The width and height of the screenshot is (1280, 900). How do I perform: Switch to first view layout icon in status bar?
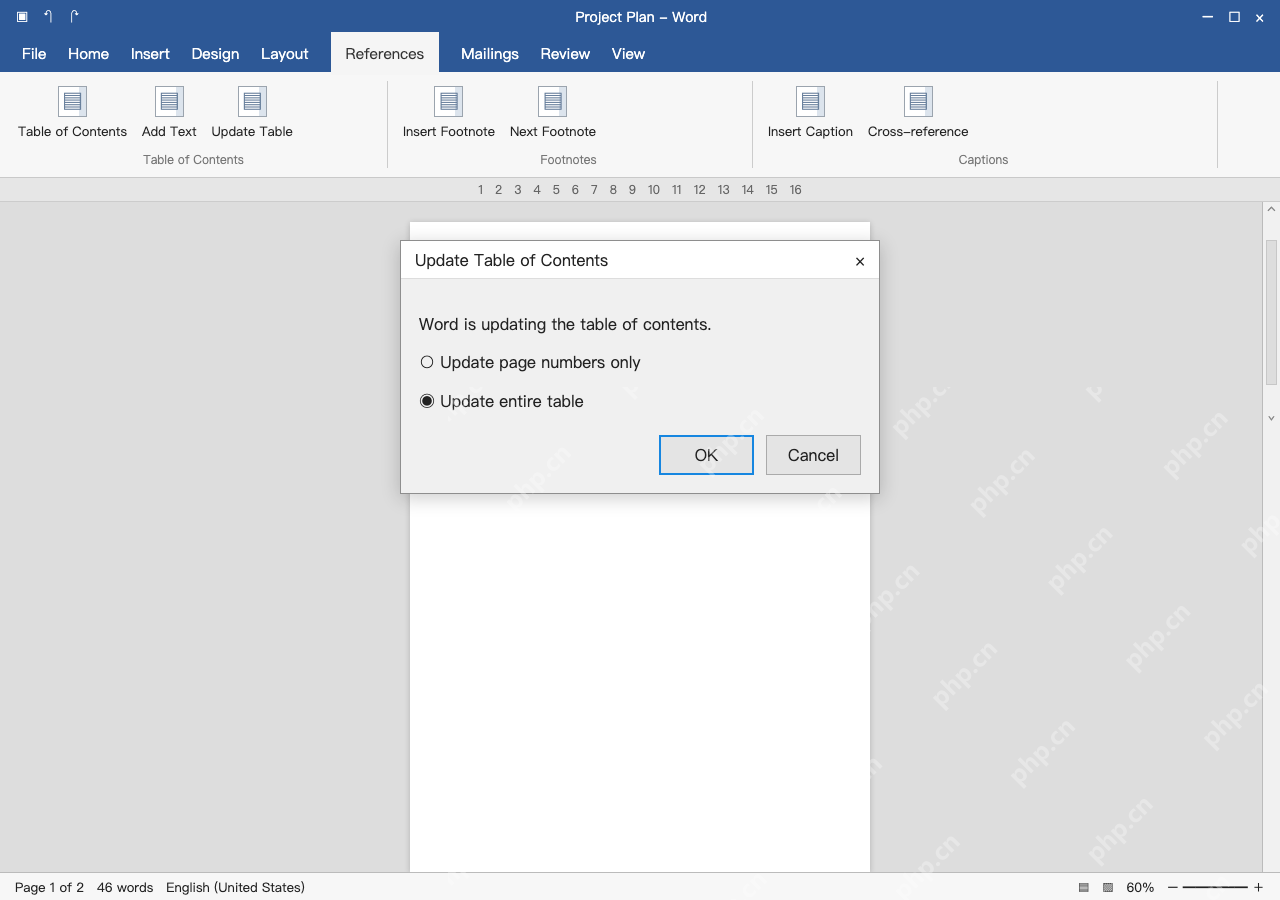tap(1084, 887)
